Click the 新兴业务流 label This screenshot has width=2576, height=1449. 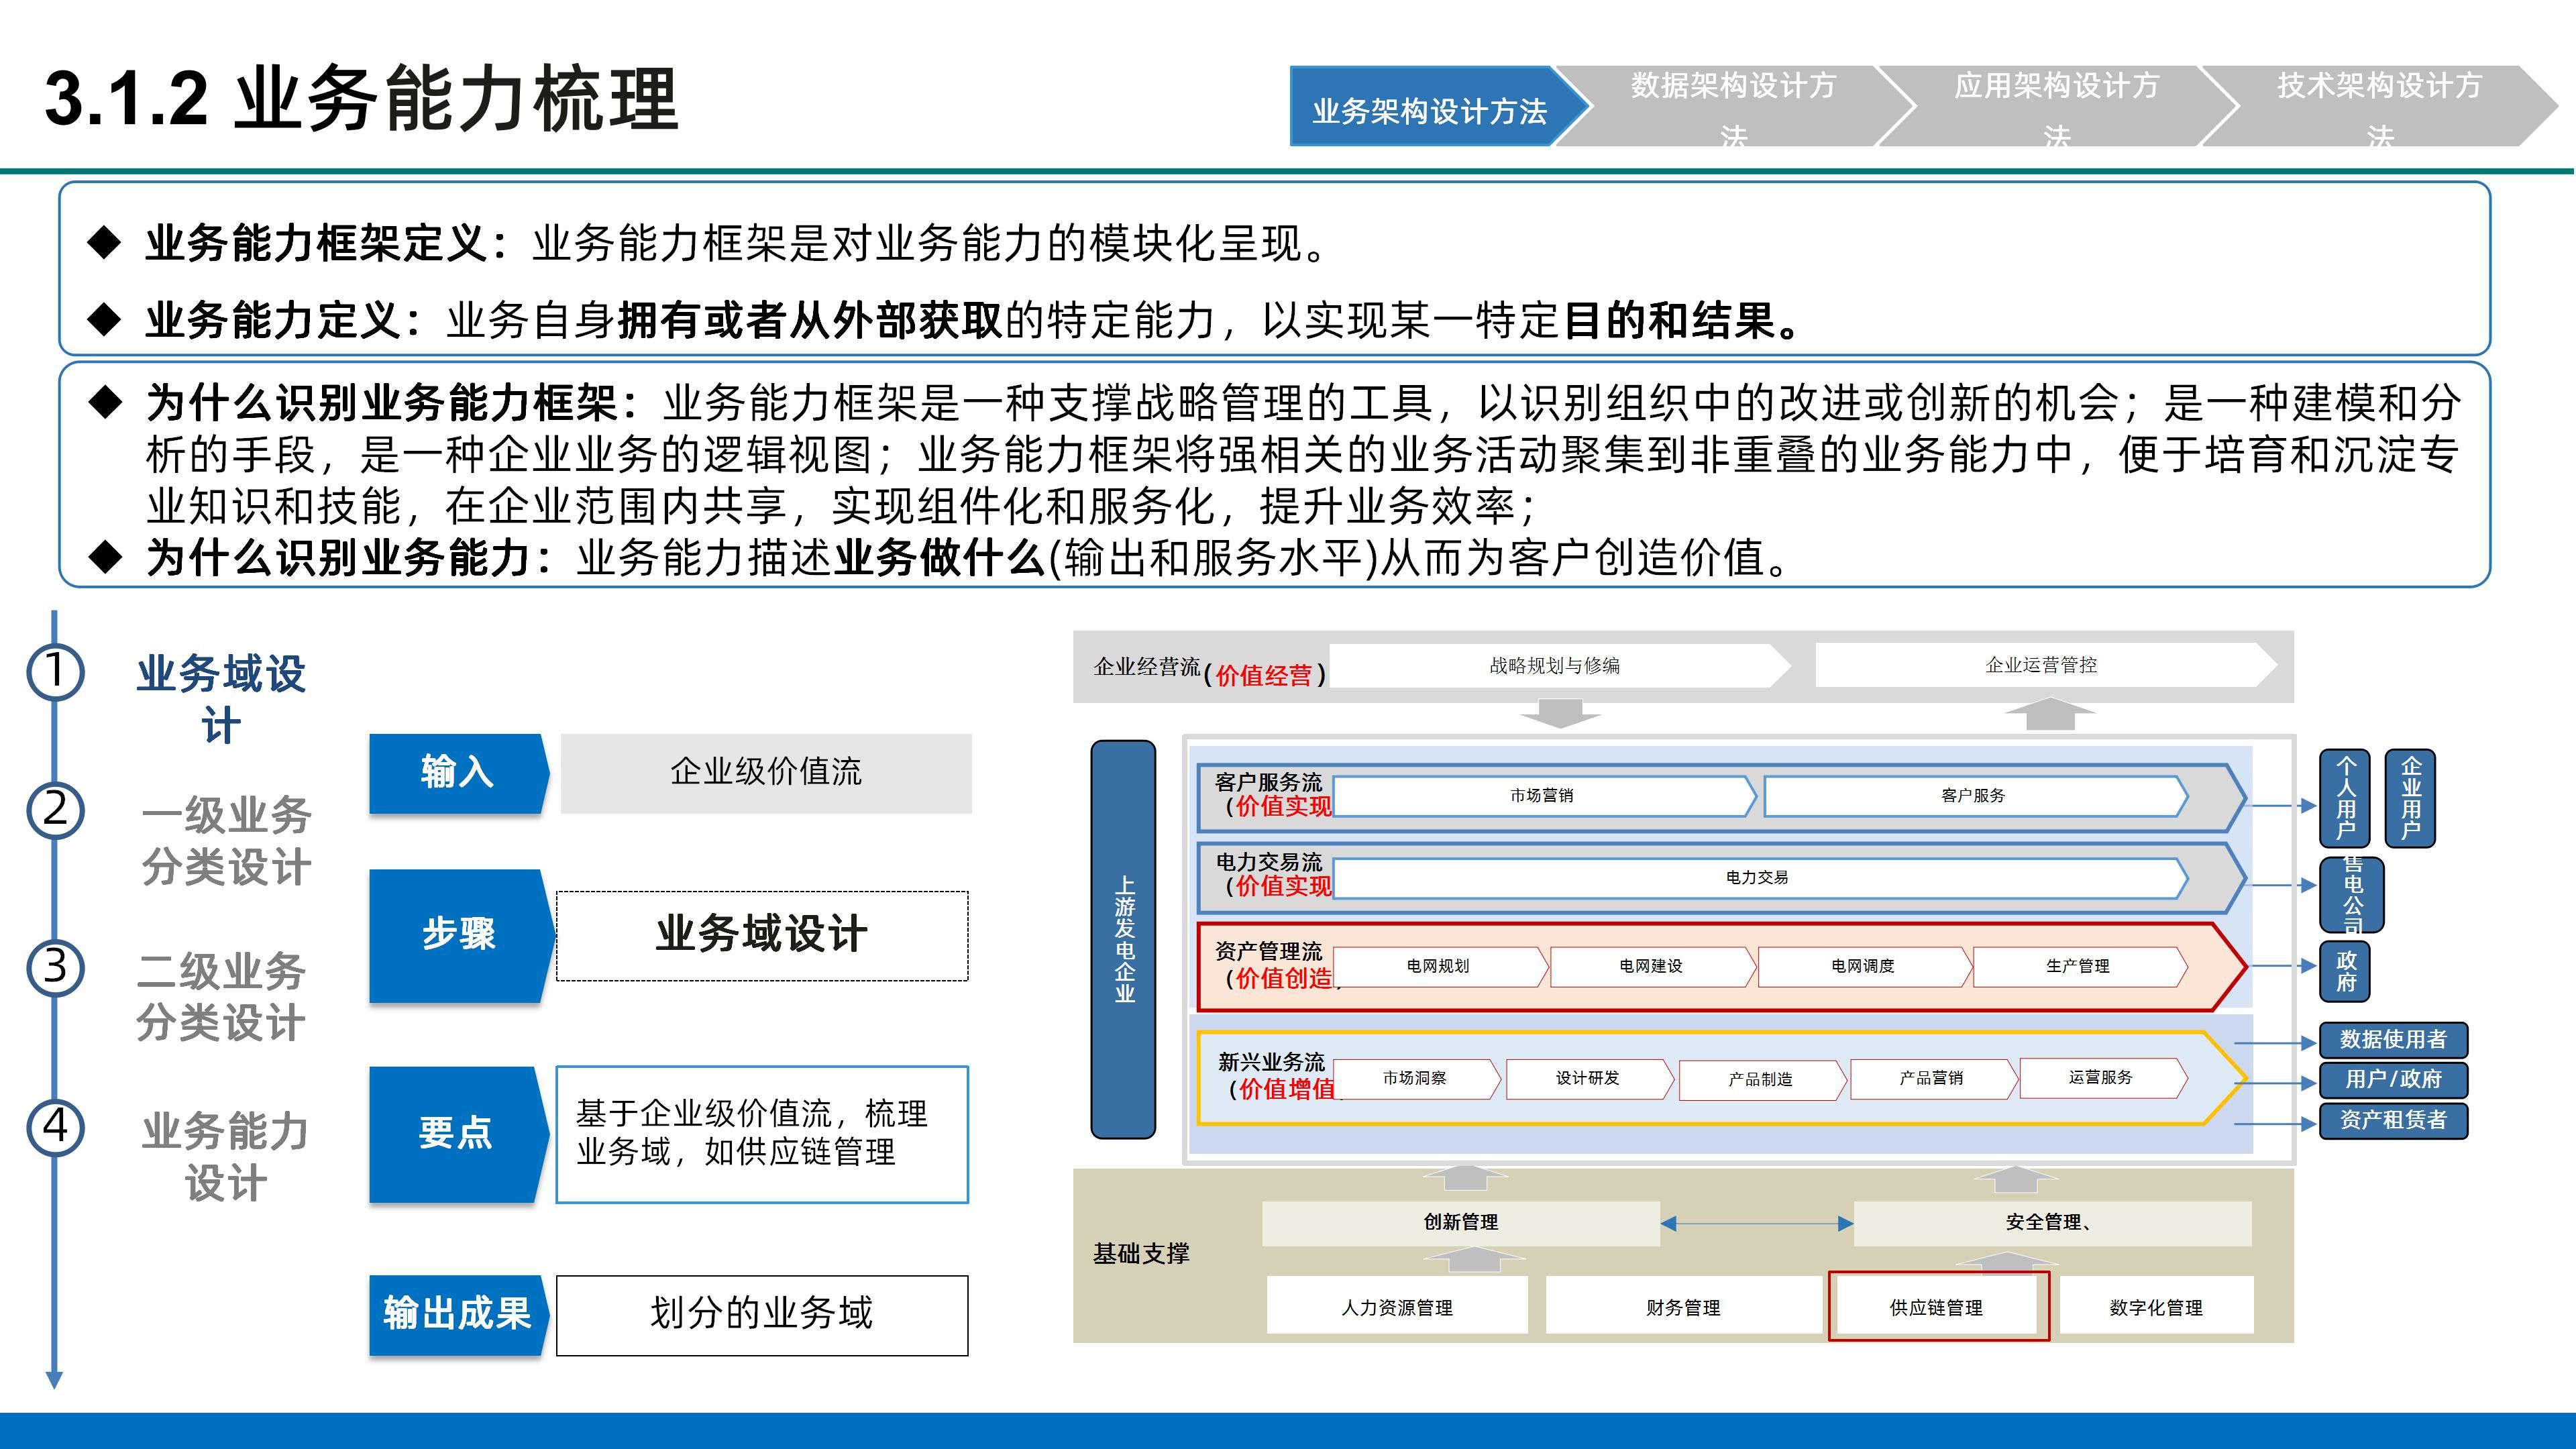(1271, 1062)
